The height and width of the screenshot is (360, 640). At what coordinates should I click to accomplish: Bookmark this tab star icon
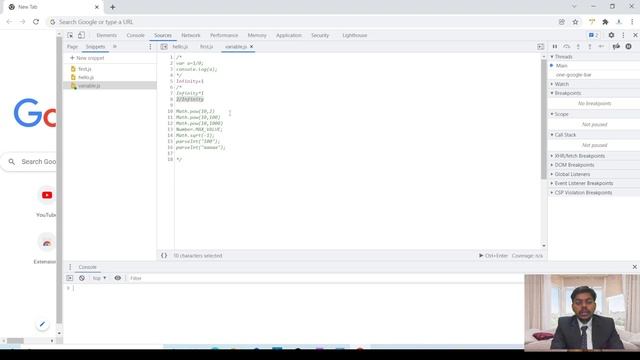coord(575,22)
